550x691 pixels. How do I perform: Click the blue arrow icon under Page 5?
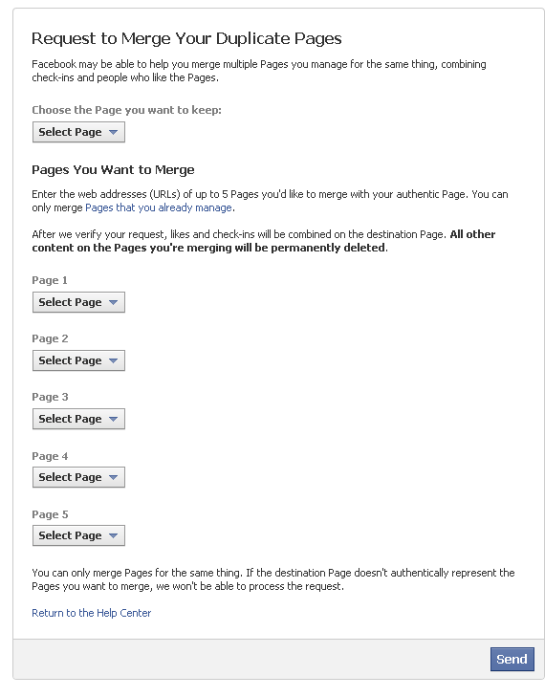point(113,535)
